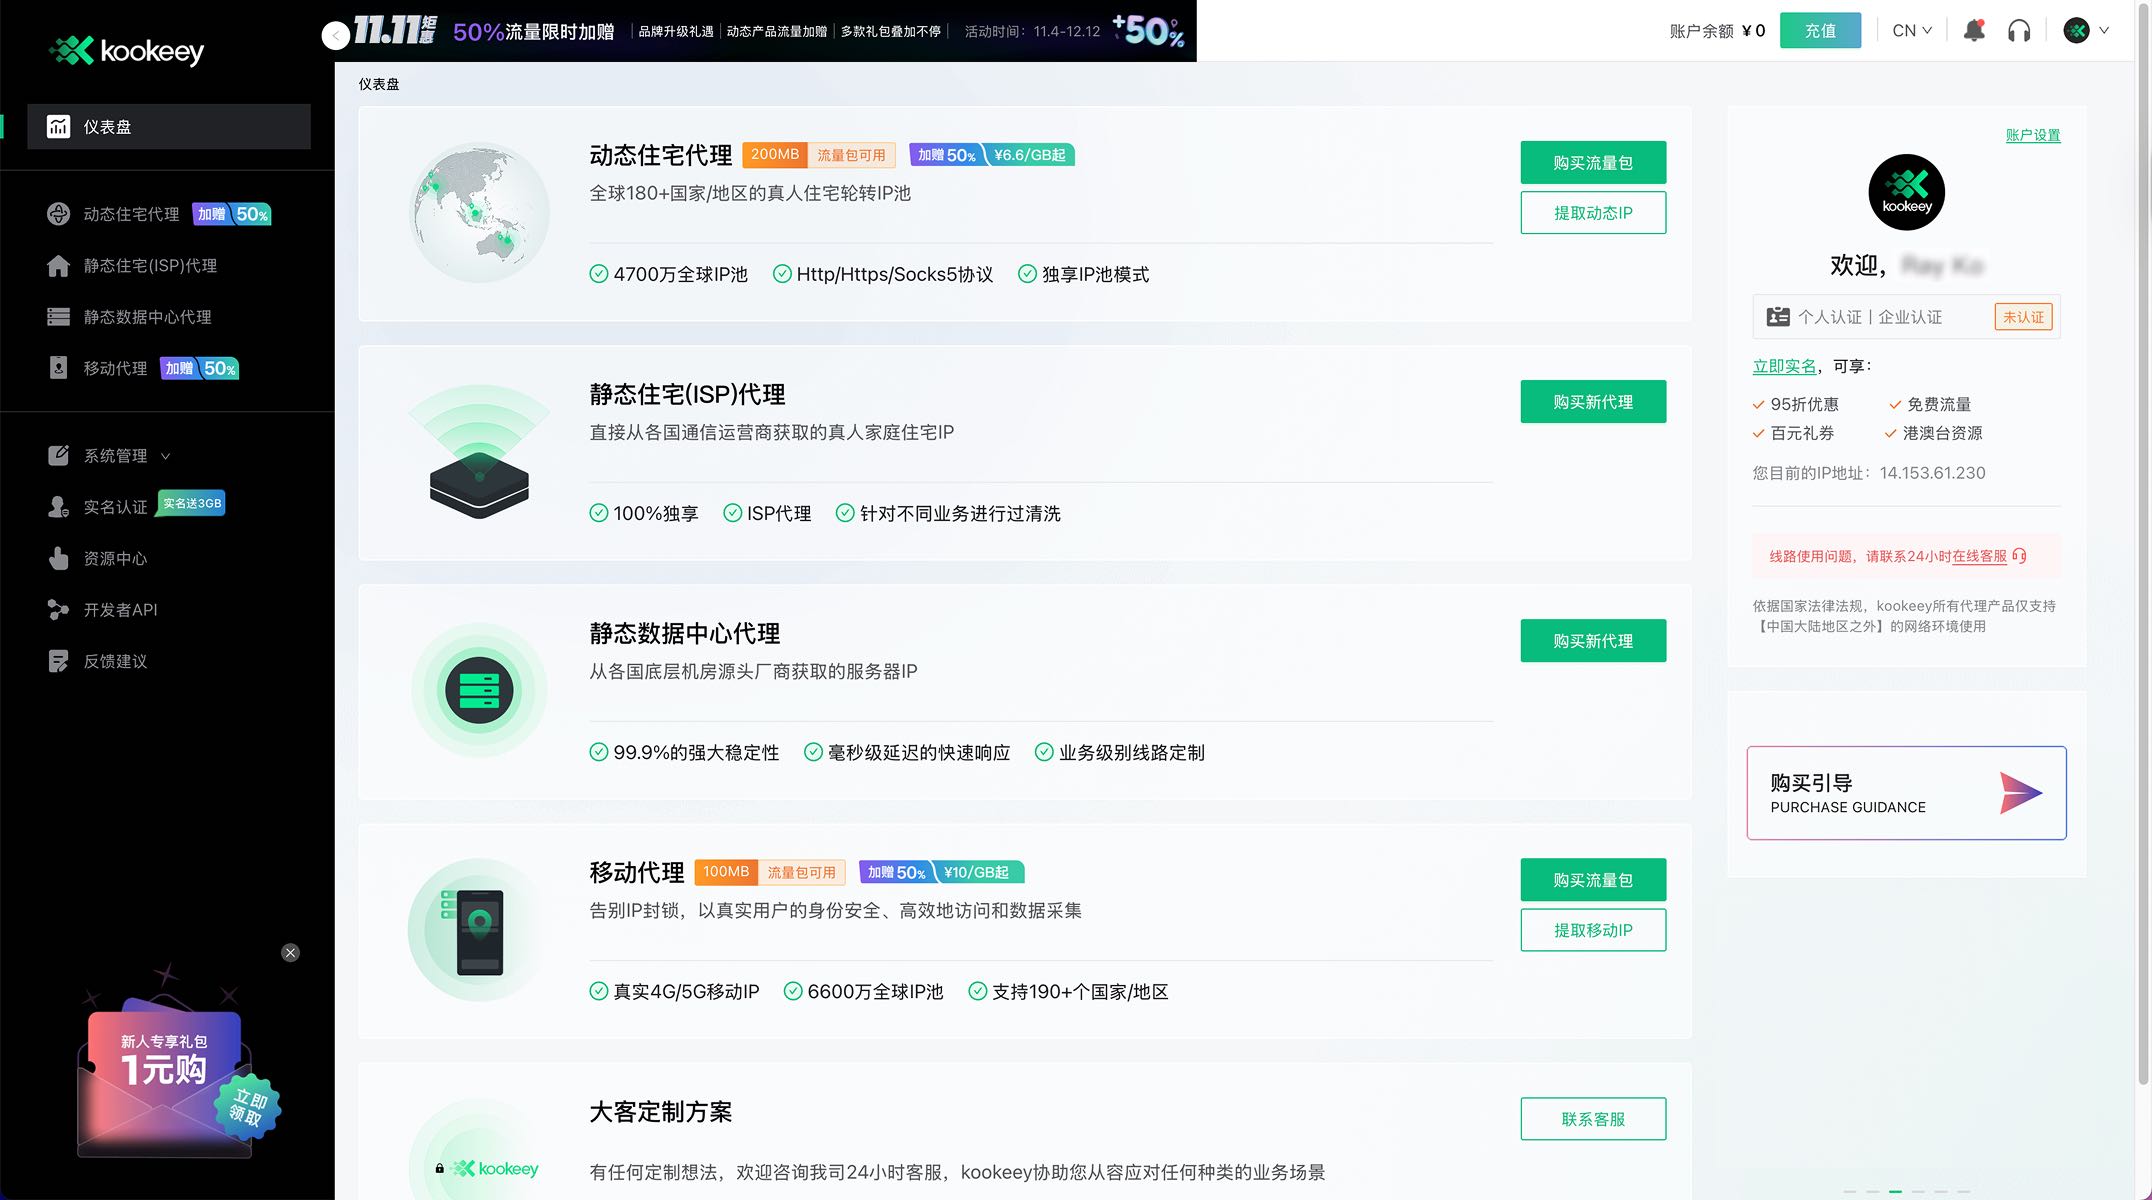2152x1200 pixels.
Task: Open the 账户设置 link
Action: [x=2032, y=136]
